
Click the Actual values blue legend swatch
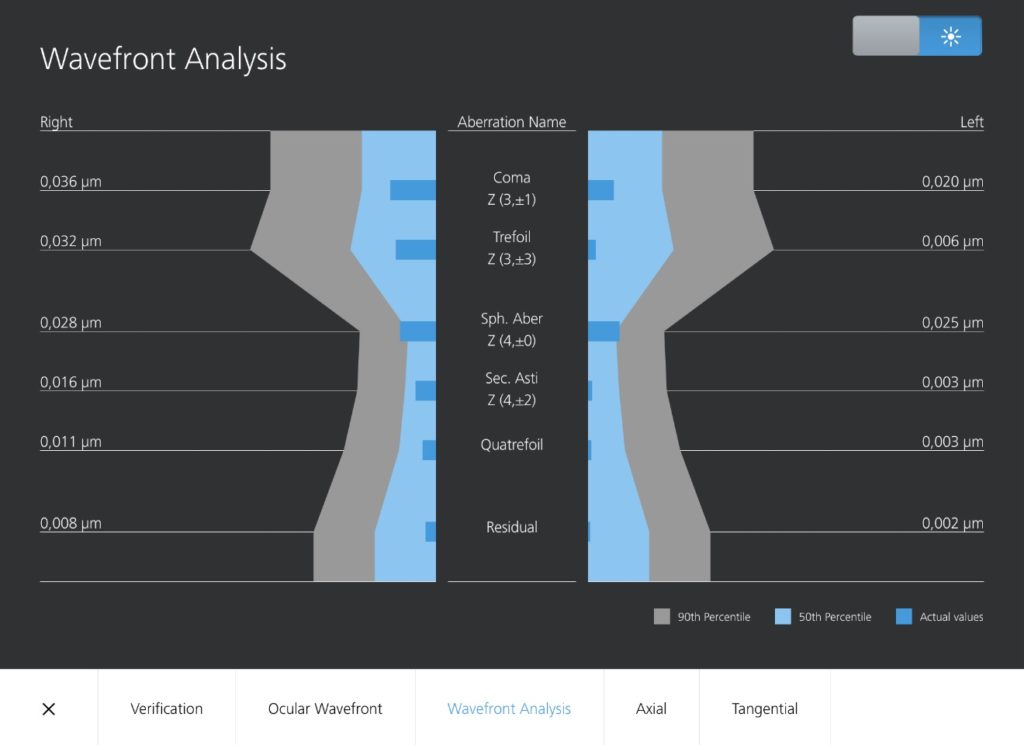(904, 617)
